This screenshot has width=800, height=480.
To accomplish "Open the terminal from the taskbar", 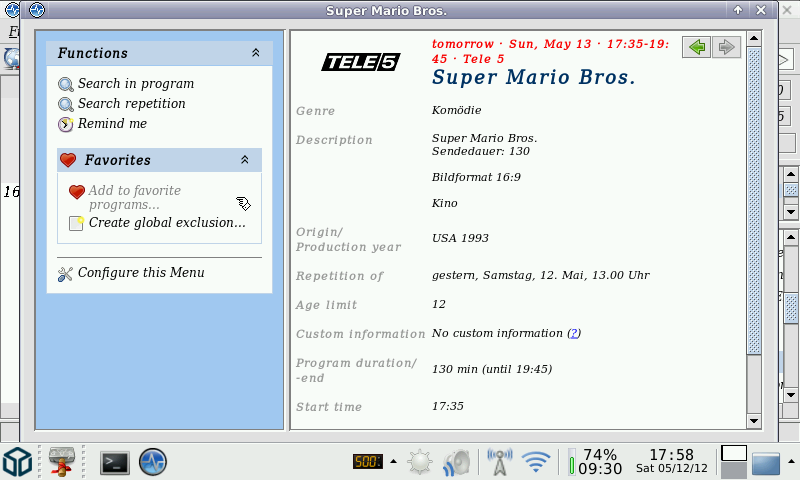I will tap(115, 462).
